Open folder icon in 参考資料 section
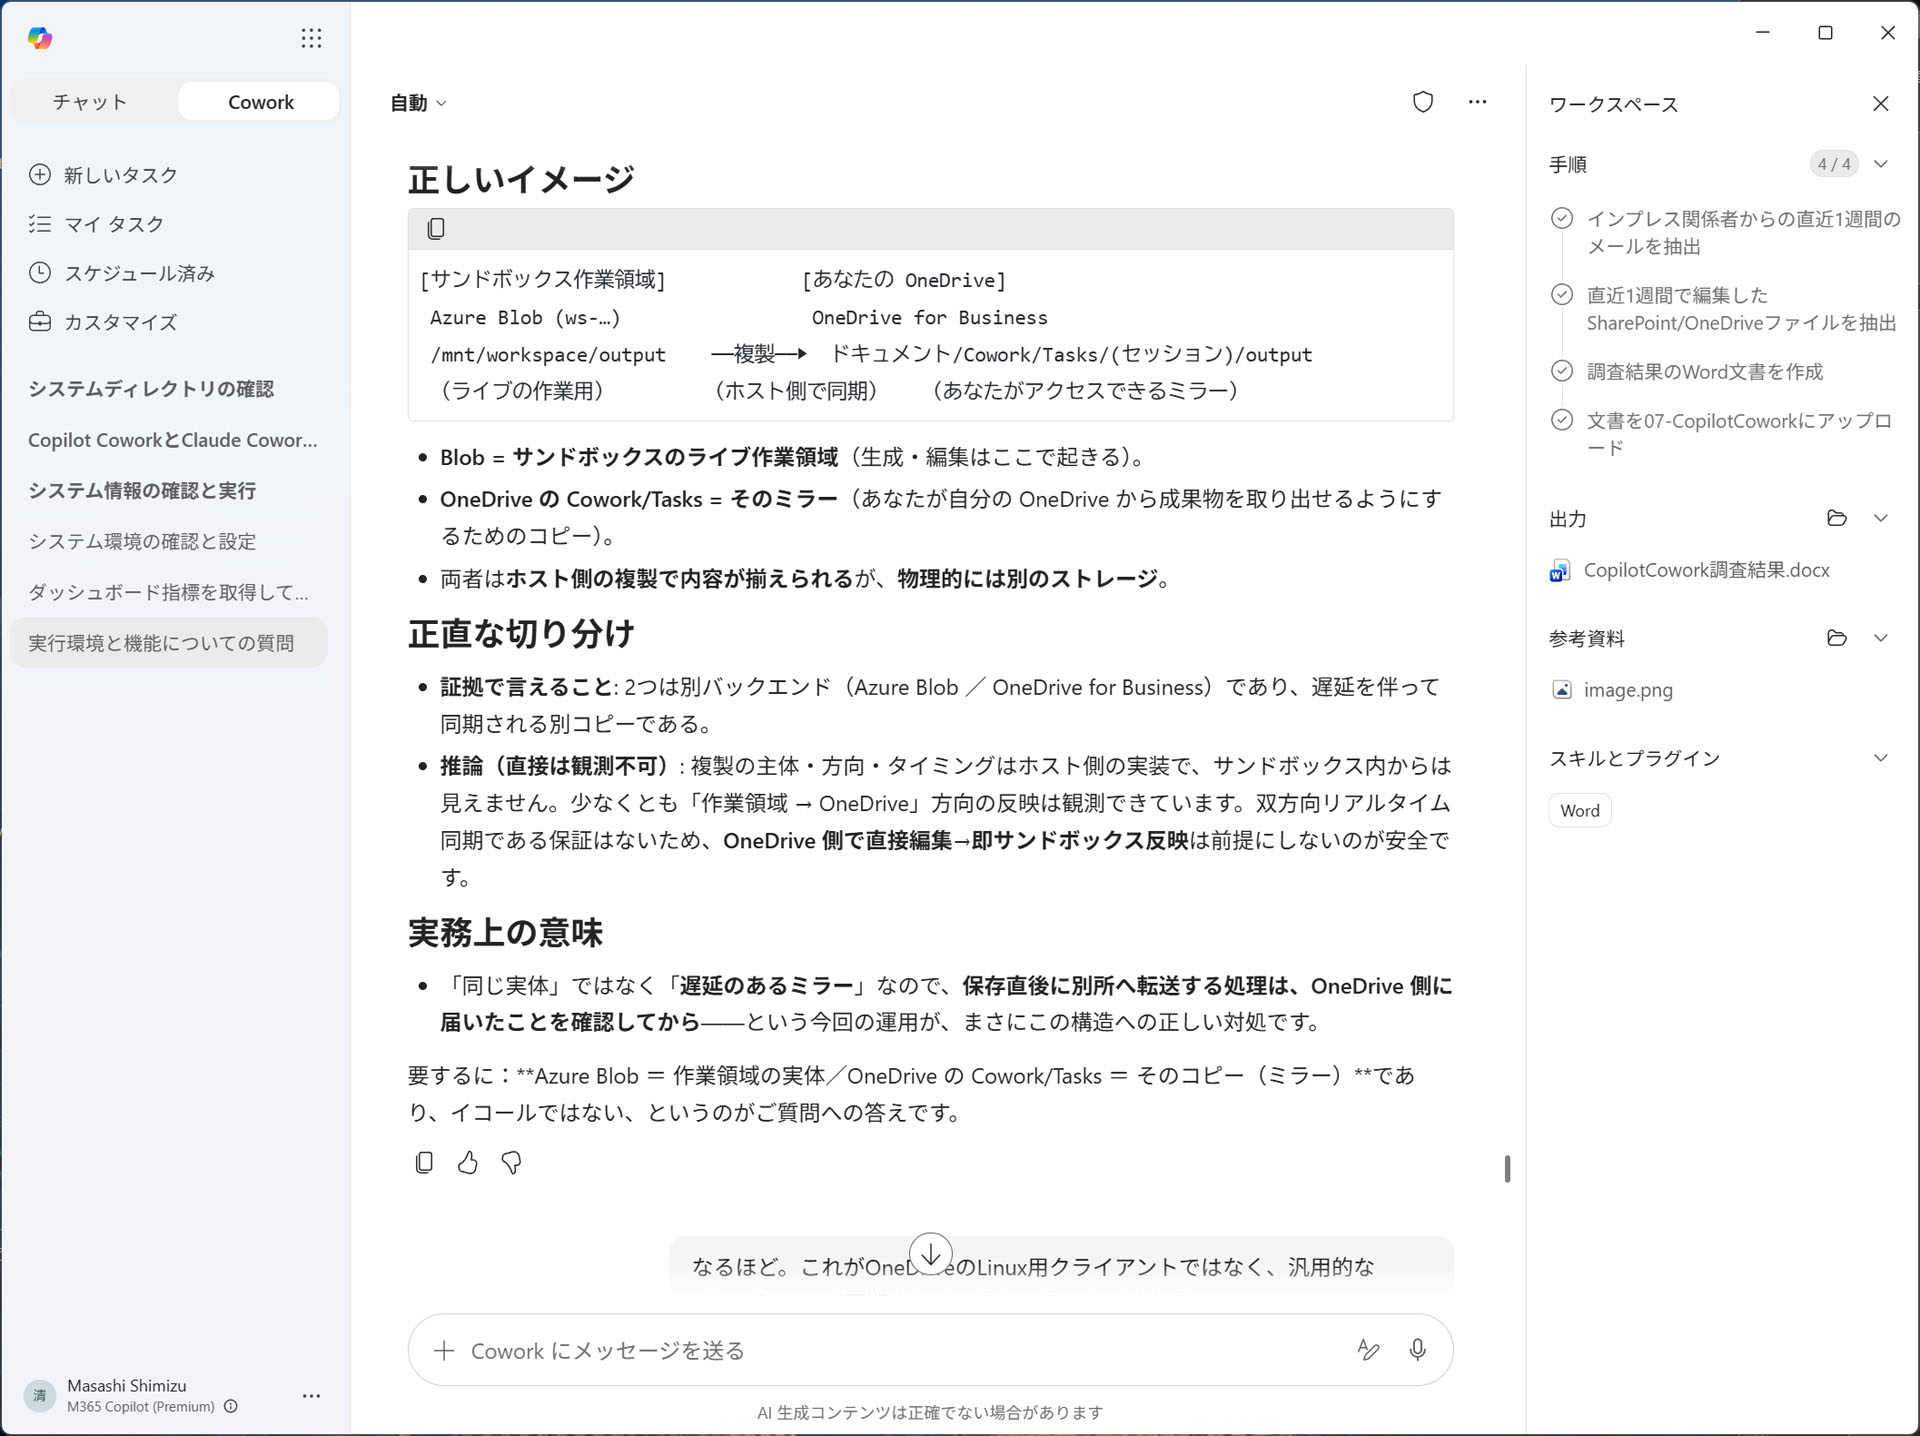1920x1436 pixels. 1836,638
